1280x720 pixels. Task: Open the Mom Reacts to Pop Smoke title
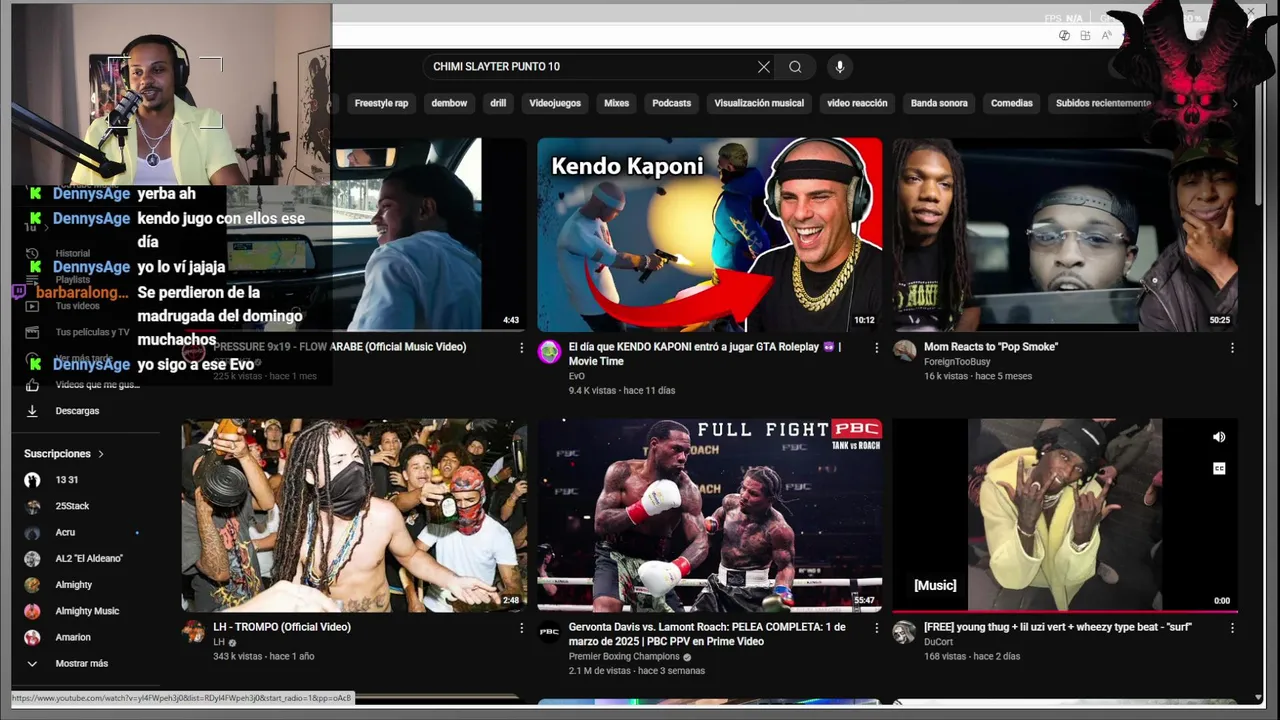991,347
